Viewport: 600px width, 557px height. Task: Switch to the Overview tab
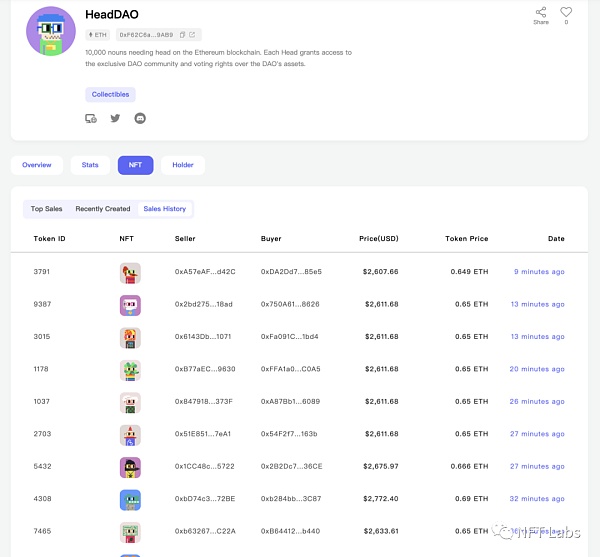pos(36,165)
